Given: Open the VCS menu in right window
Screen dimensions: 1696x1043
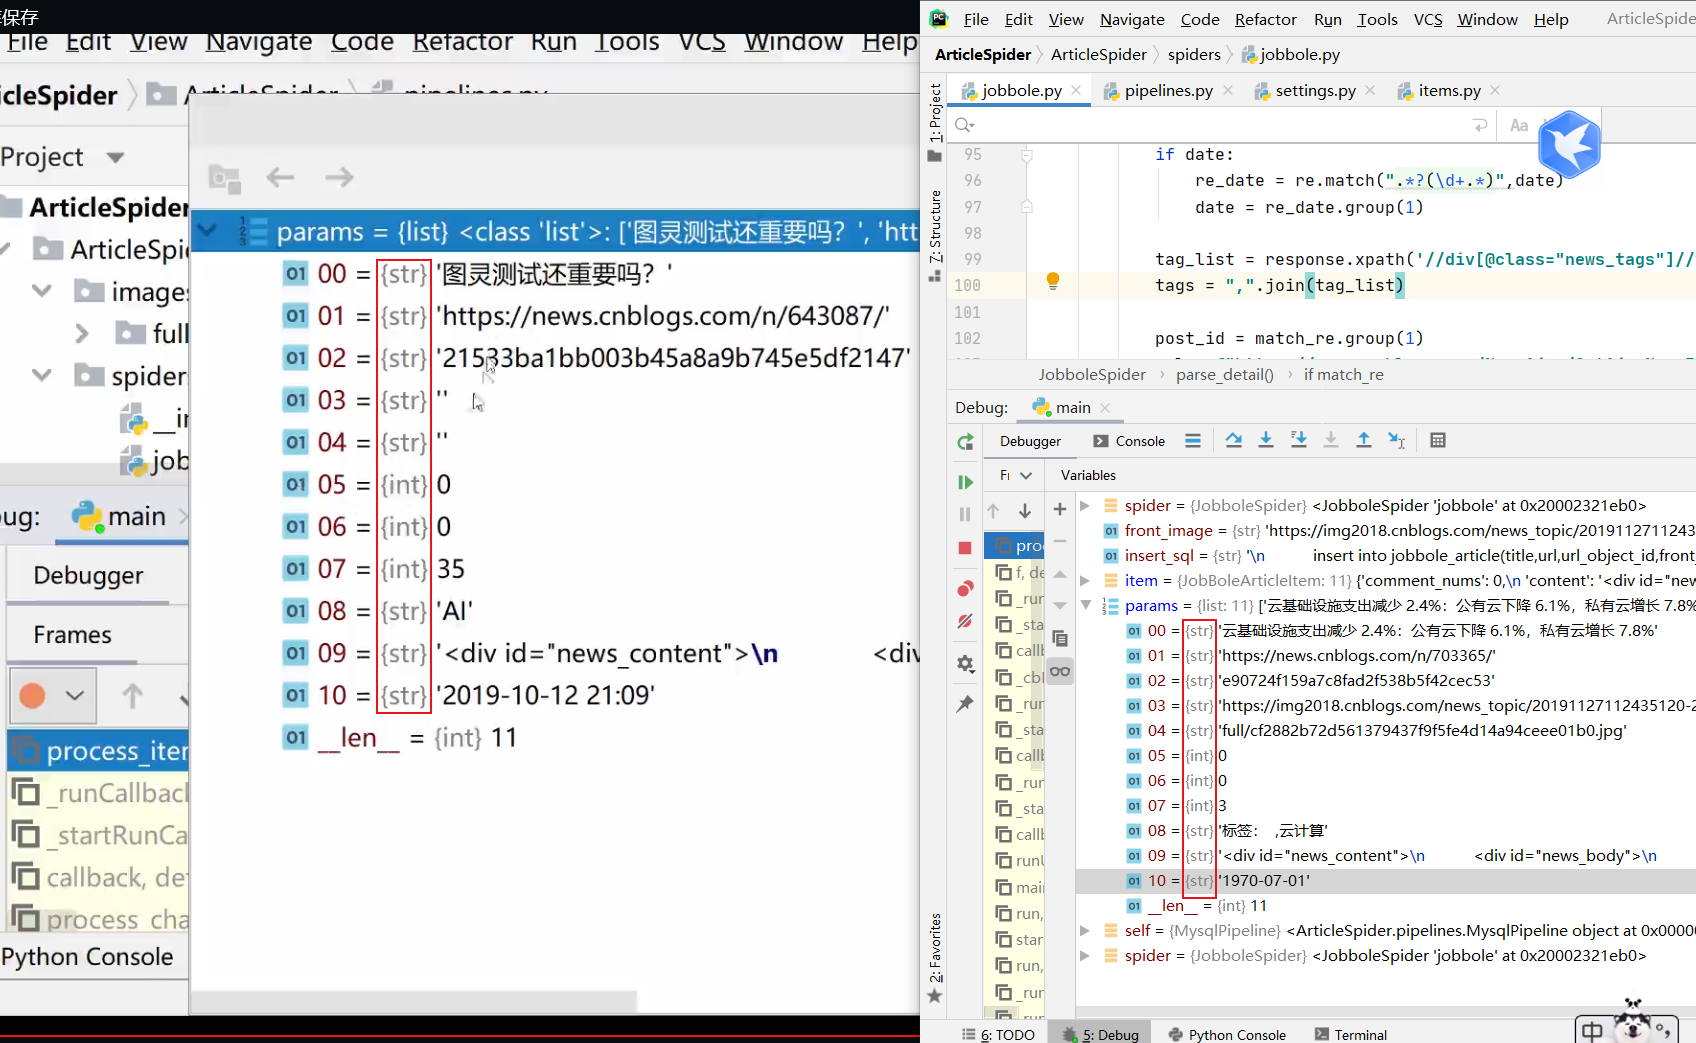Looking at the screenshot, I should (x=1427, y=19).
